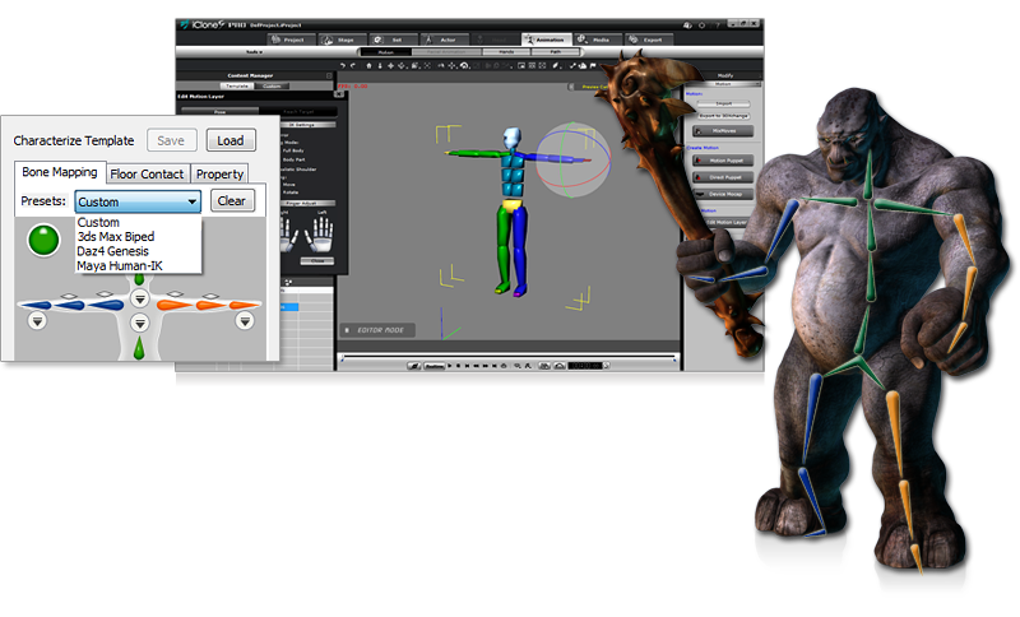Viewport: 1020px width, 617px height.
Task: Click the Play button in playback bar
Action: tap(450, 366)
